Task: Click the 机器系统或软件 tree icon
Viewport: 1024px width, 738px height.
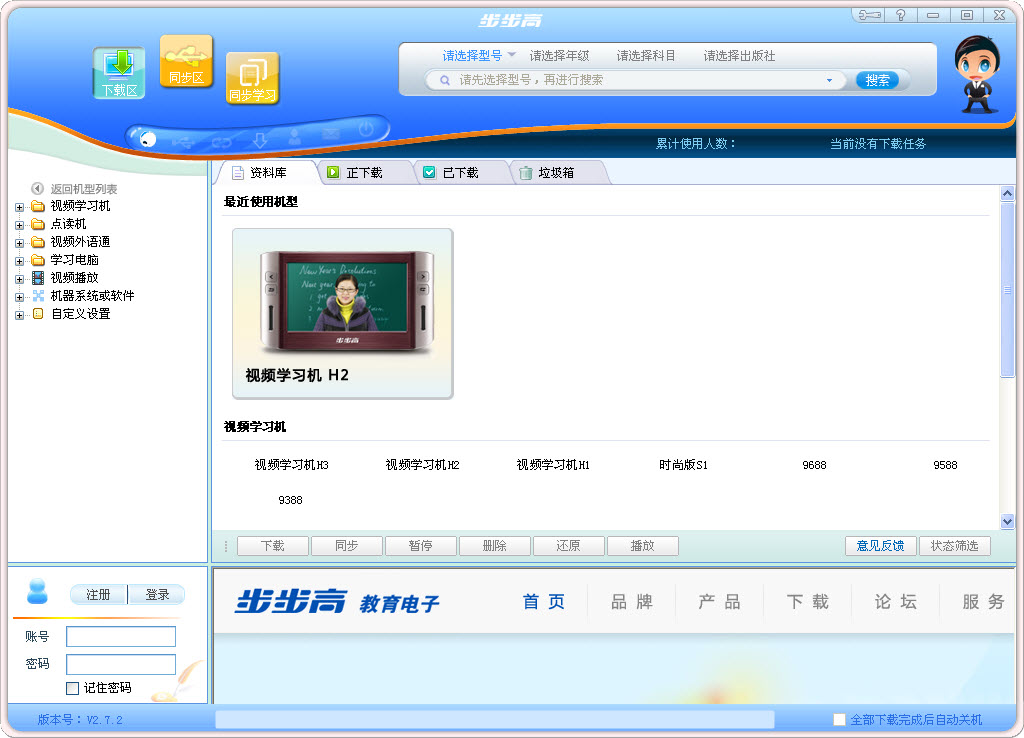Action: (38, 296)
